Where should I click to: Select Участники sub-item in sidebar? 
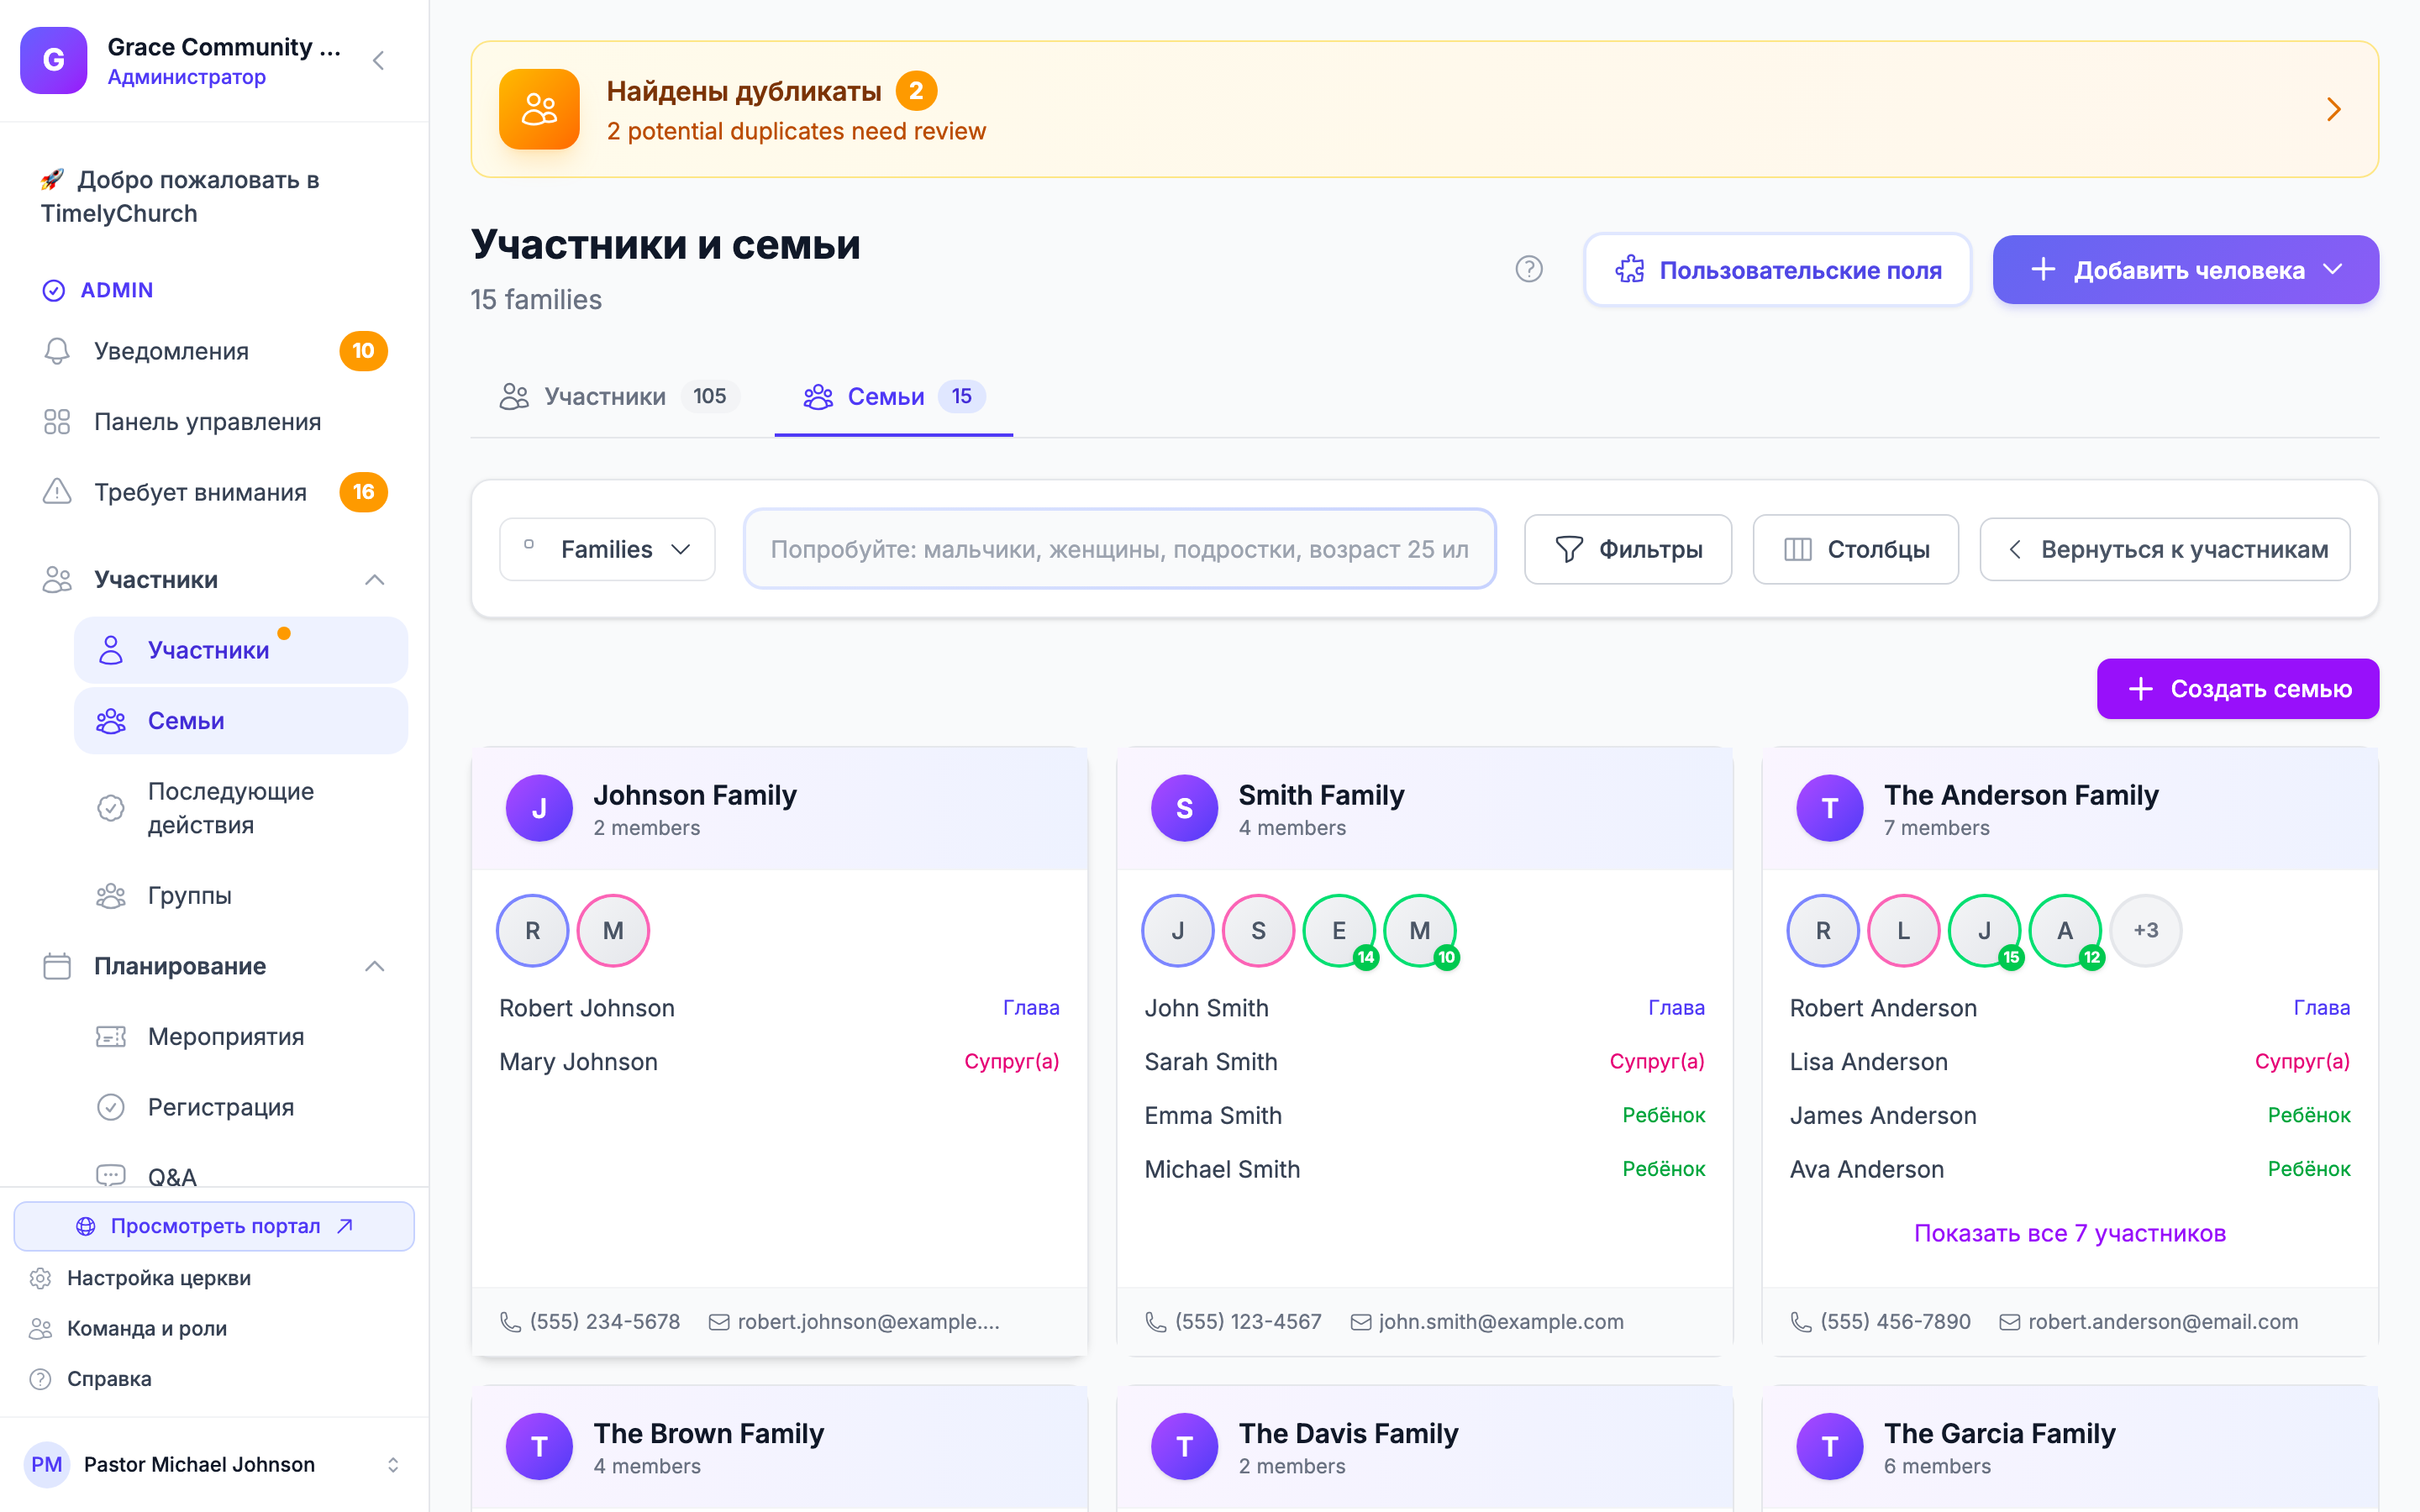coord(241,650)
